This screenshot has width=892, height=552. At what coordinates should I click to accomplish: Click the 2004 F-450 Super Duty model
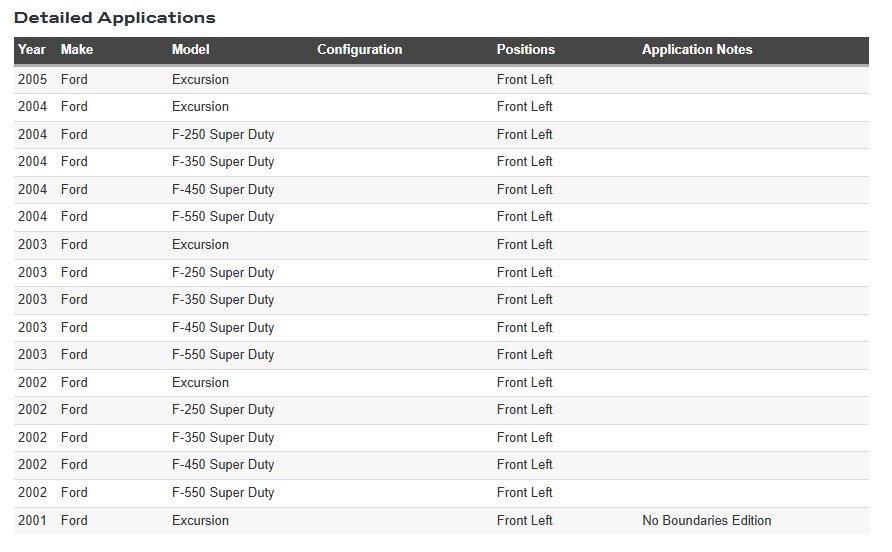(223, 190)
